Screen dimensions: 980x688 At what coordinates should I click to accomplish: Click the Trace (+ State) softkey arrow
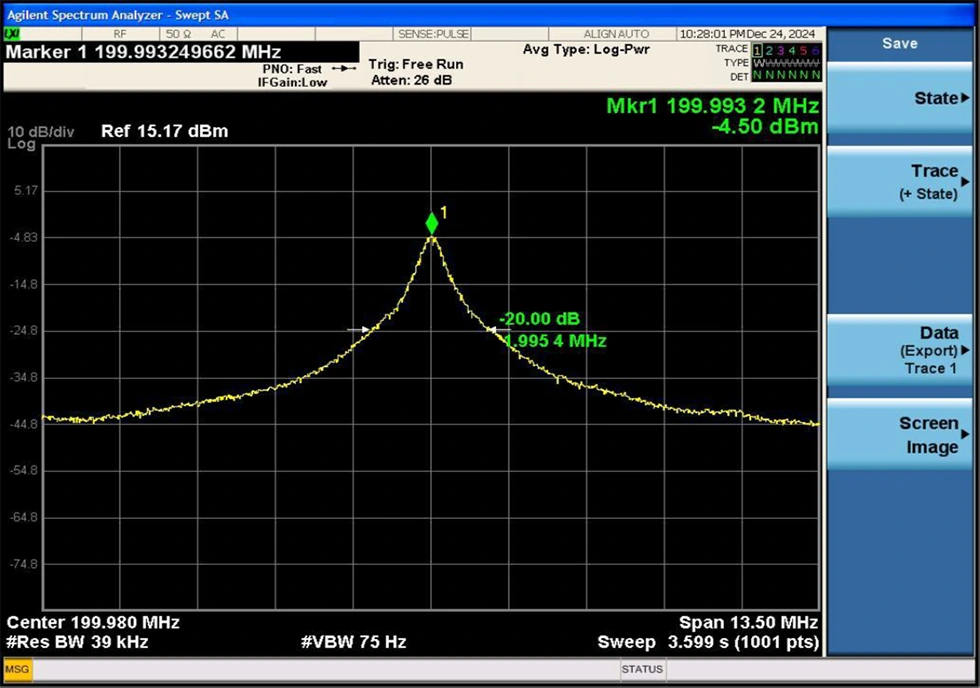click(966, 182)
